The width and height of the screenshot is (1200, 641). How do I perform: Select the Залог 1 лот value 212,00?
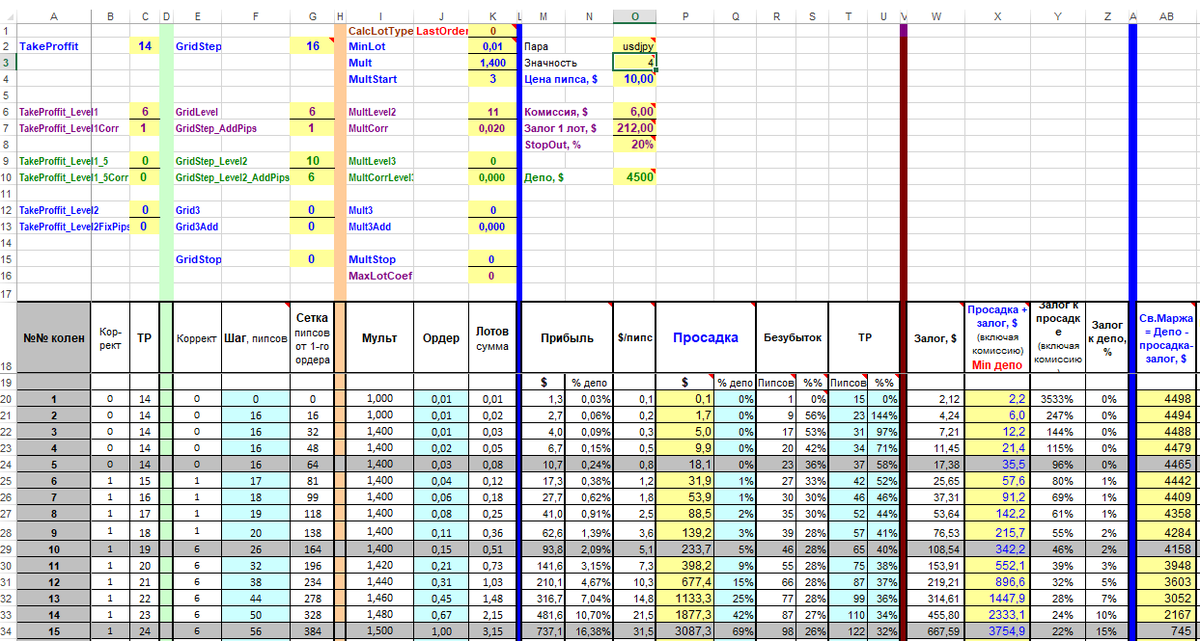tap(636, 128)
